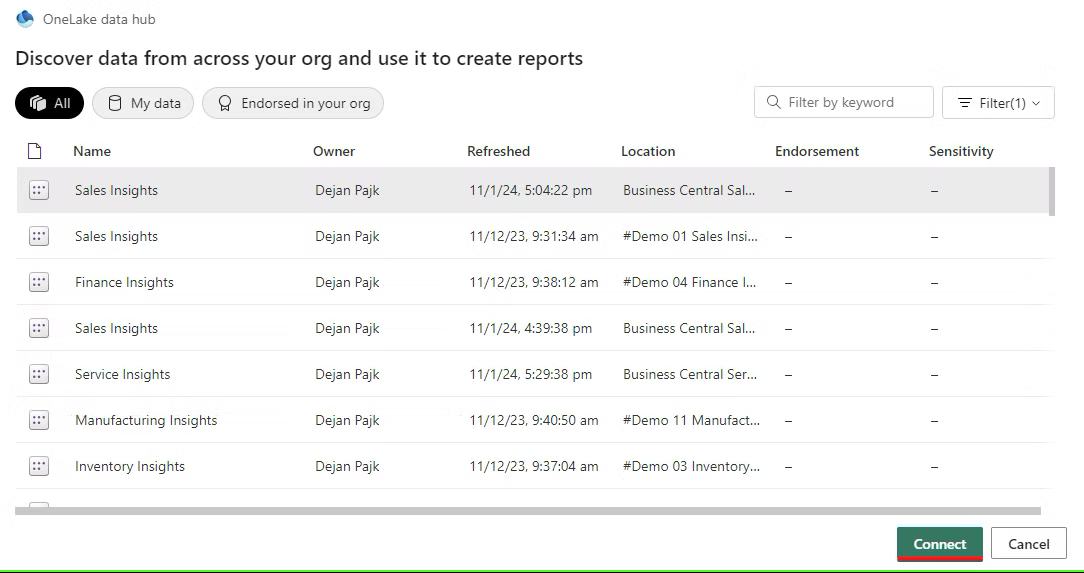Open the Filter(1) dropdown
1084x573 pixels.
coord(998,103)
